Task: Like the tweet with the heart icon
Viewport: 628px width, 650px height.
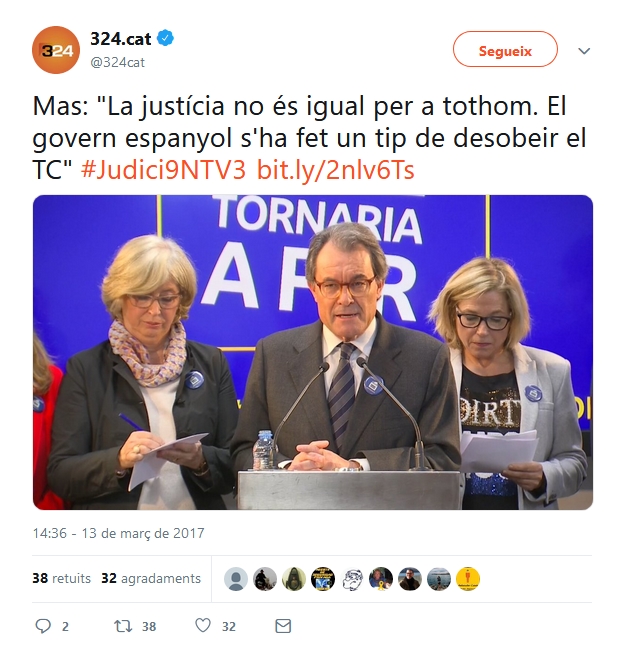Action: (203, 625)
